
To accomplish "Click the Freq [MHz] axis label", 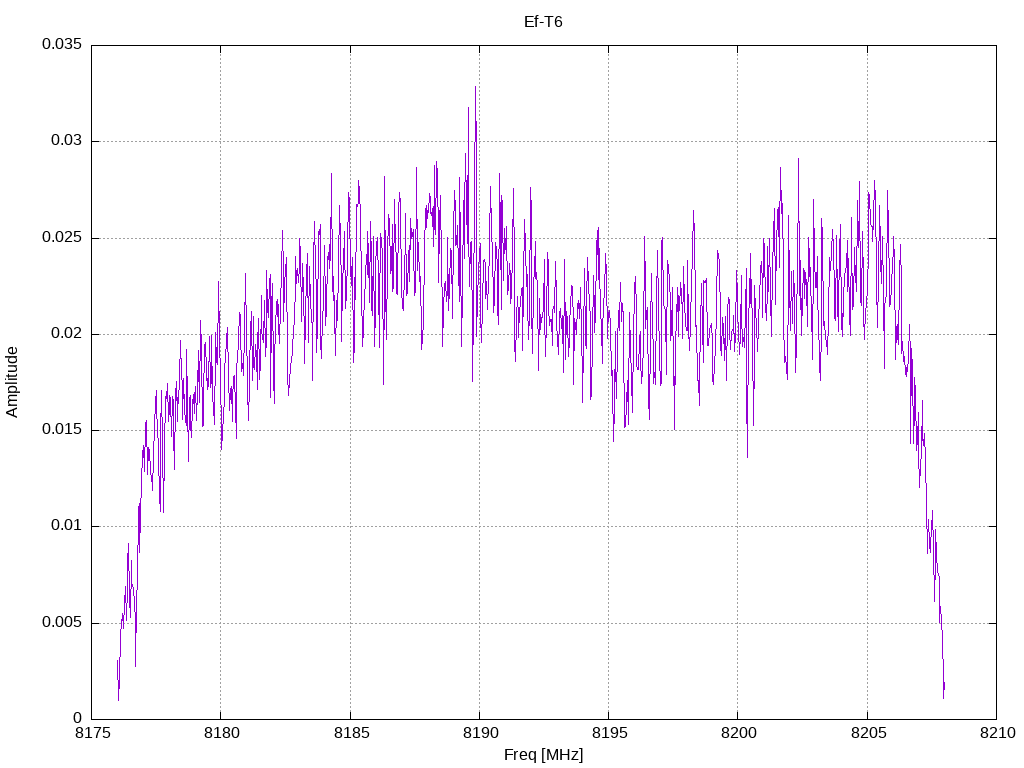I will click(x=543, y=755).
